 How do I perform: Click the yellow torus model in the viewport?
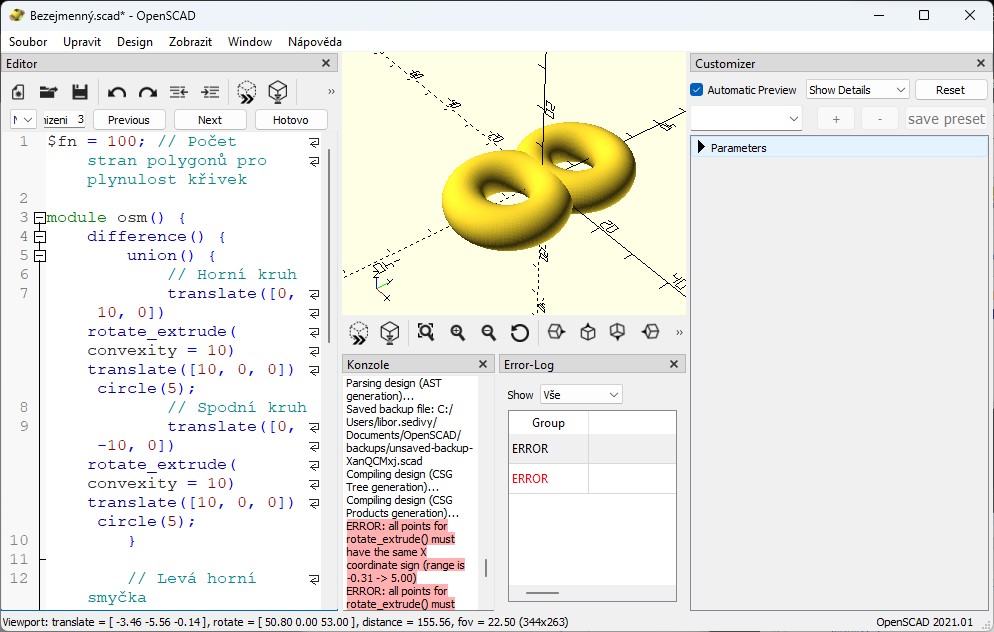[538, 186]
